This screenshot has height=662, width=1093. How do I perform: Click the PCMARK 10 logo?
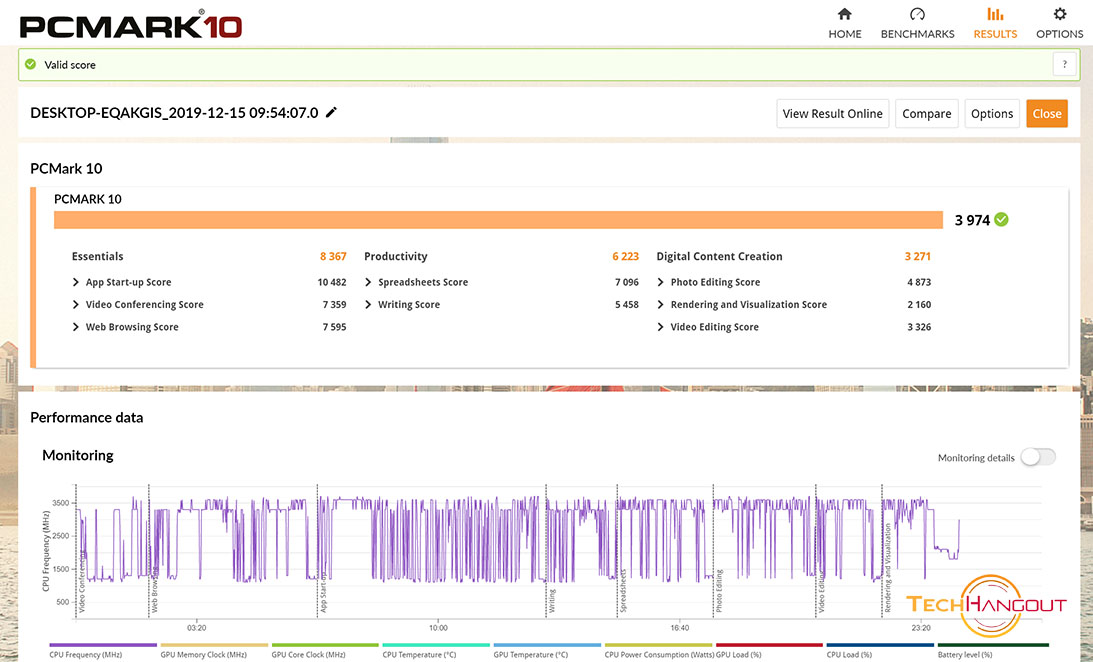pyautogui.click(x=131, y=26)
